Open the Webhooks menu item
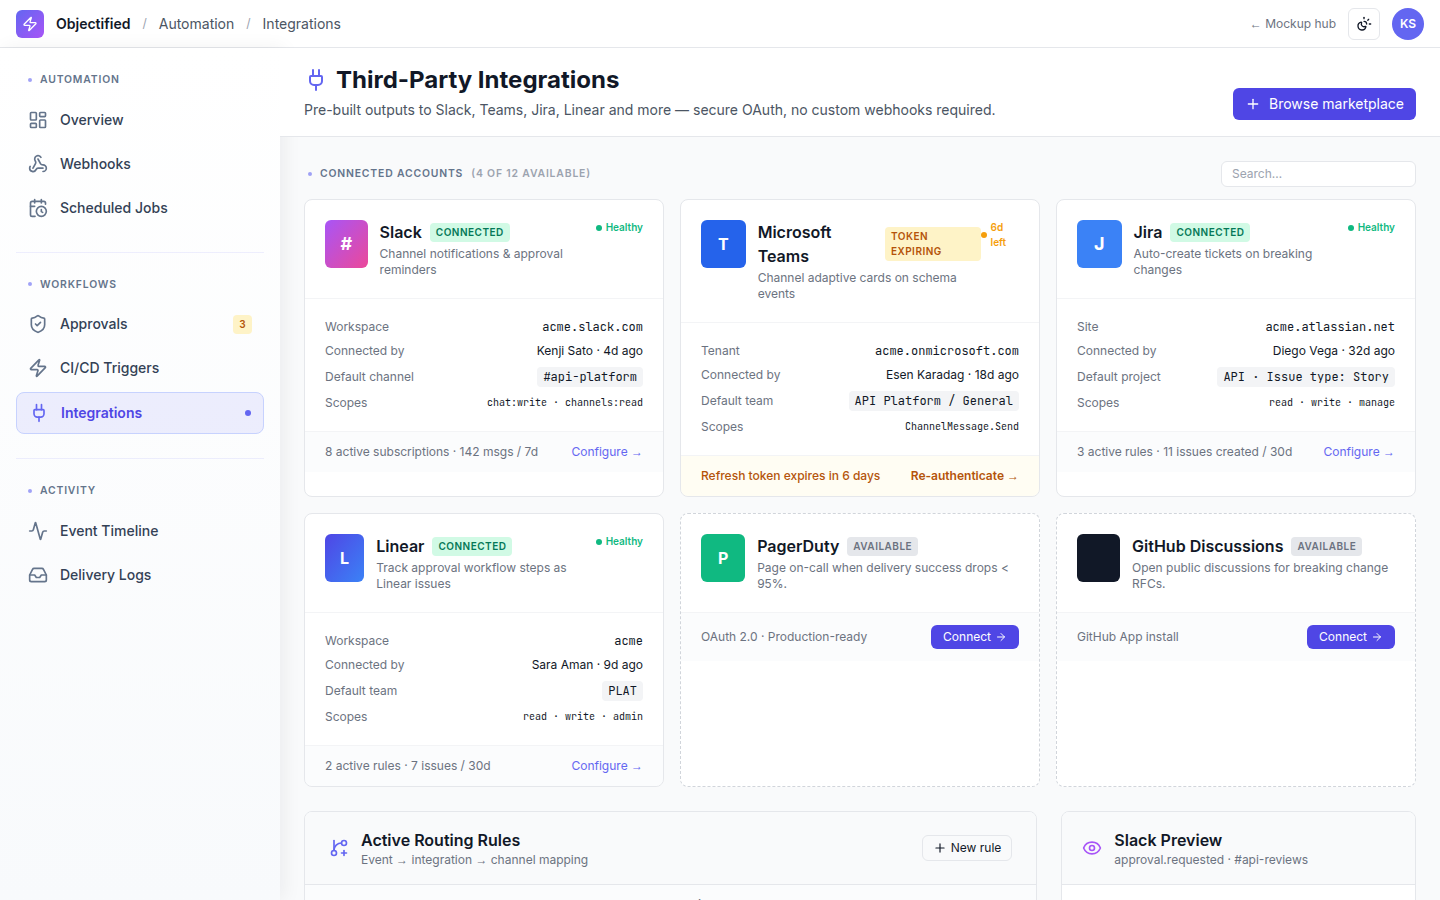 (x=140, y=164)
